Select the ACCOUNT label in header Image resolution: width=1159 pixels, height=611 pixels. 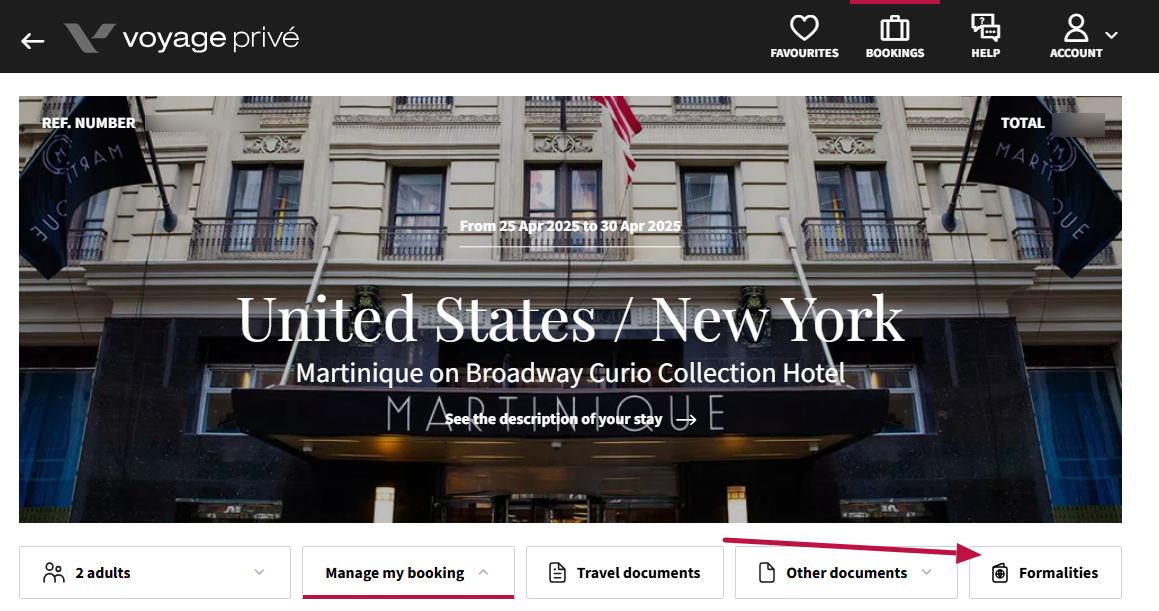tap(1076, 53)
